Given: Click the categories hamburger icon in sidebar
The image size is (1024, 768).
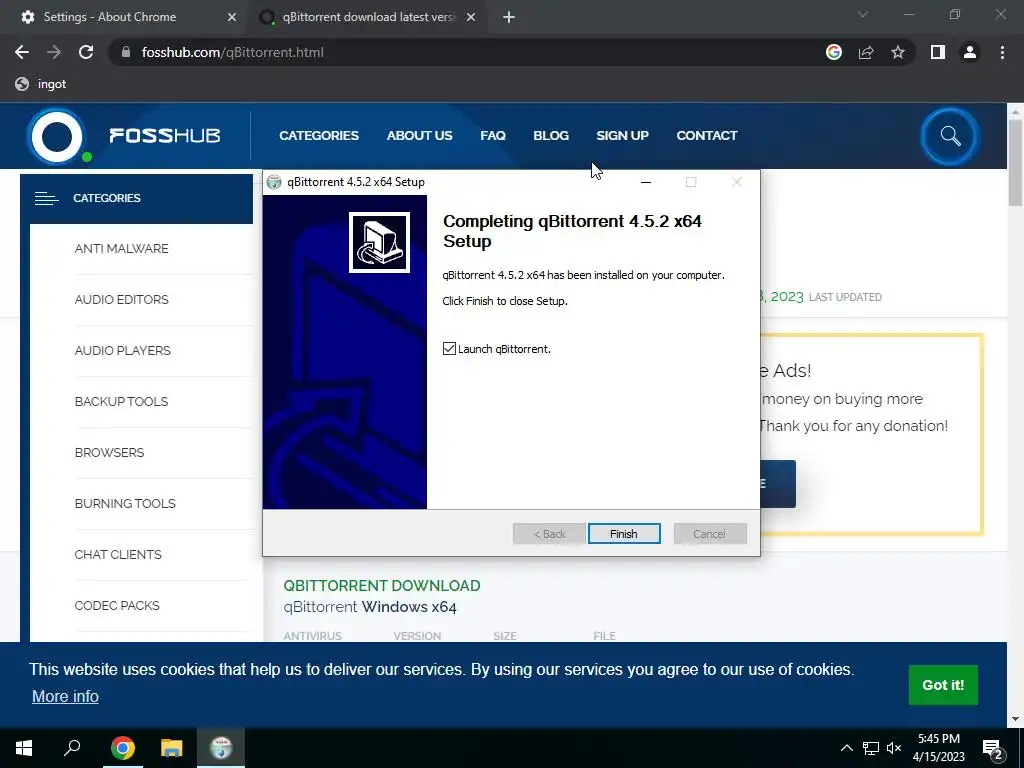Looking at the screenshot, I should (46, 198).
